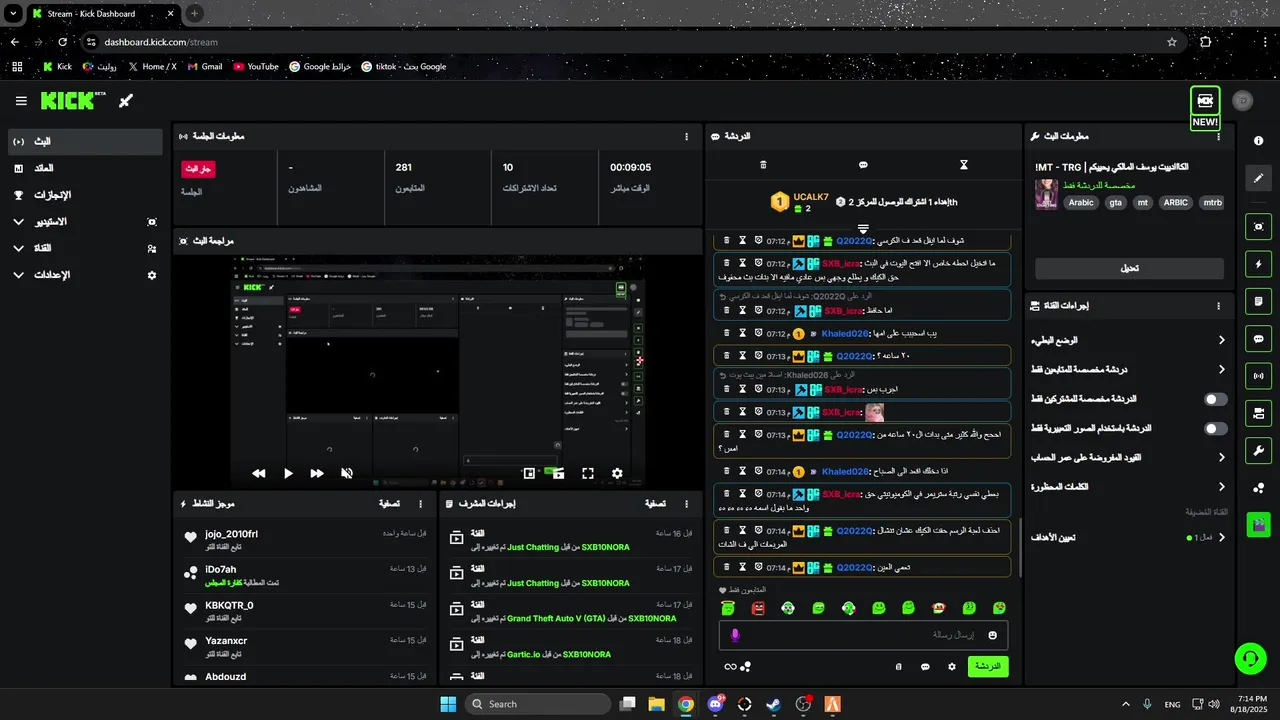Click the broadcast signal icon in right sidebar
The width and height of the screenshot is (1280, 720).
pos(1258,377)
